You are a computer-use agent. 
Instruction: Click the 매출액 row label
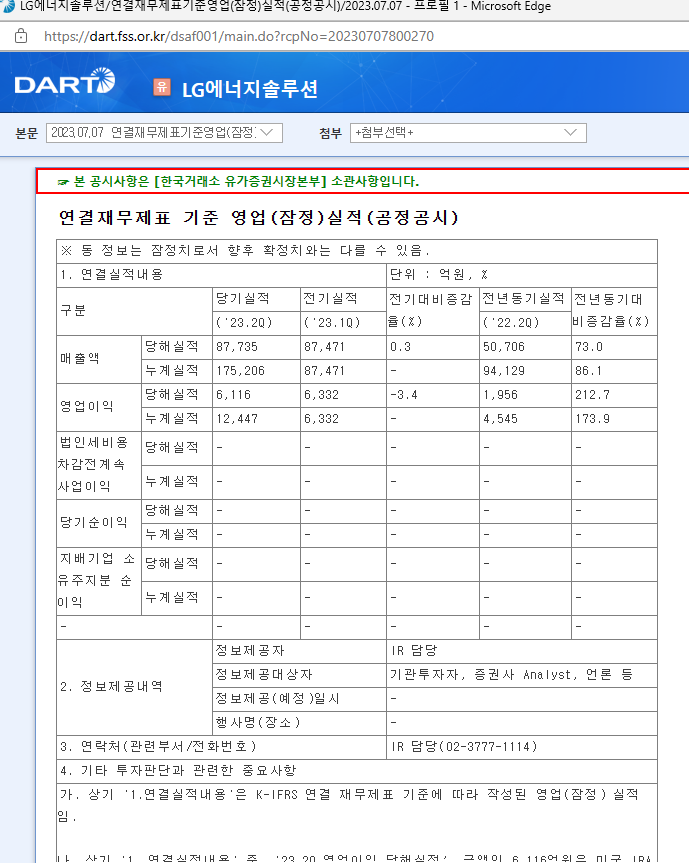tap(80, 359)
